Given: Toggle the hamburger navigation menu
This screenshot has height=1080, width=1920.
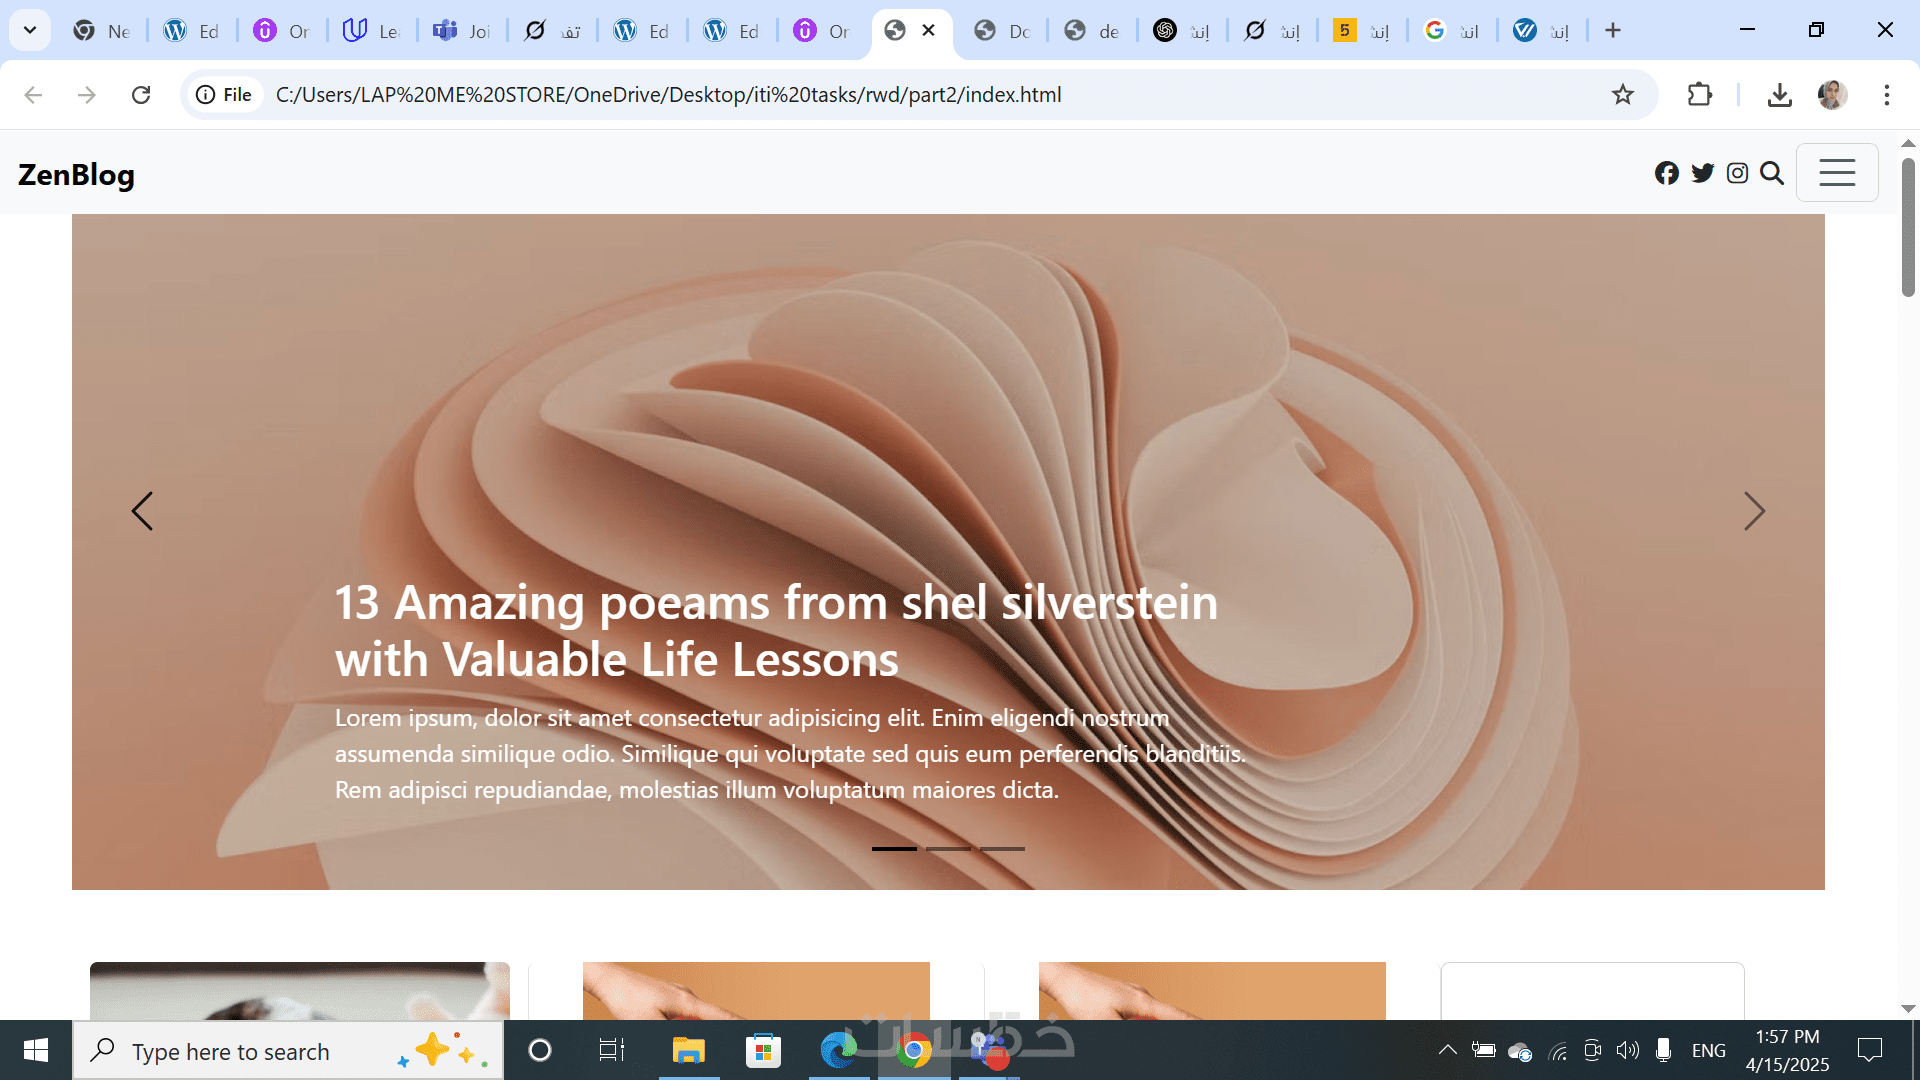Looking at the screenshot, I should point(1836,173).
